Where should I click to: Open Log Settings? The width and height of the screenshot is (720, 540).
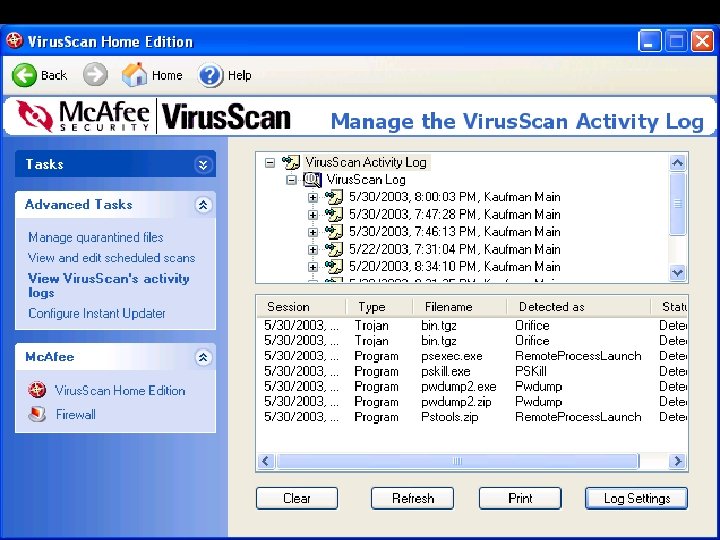tap(636, 498)
